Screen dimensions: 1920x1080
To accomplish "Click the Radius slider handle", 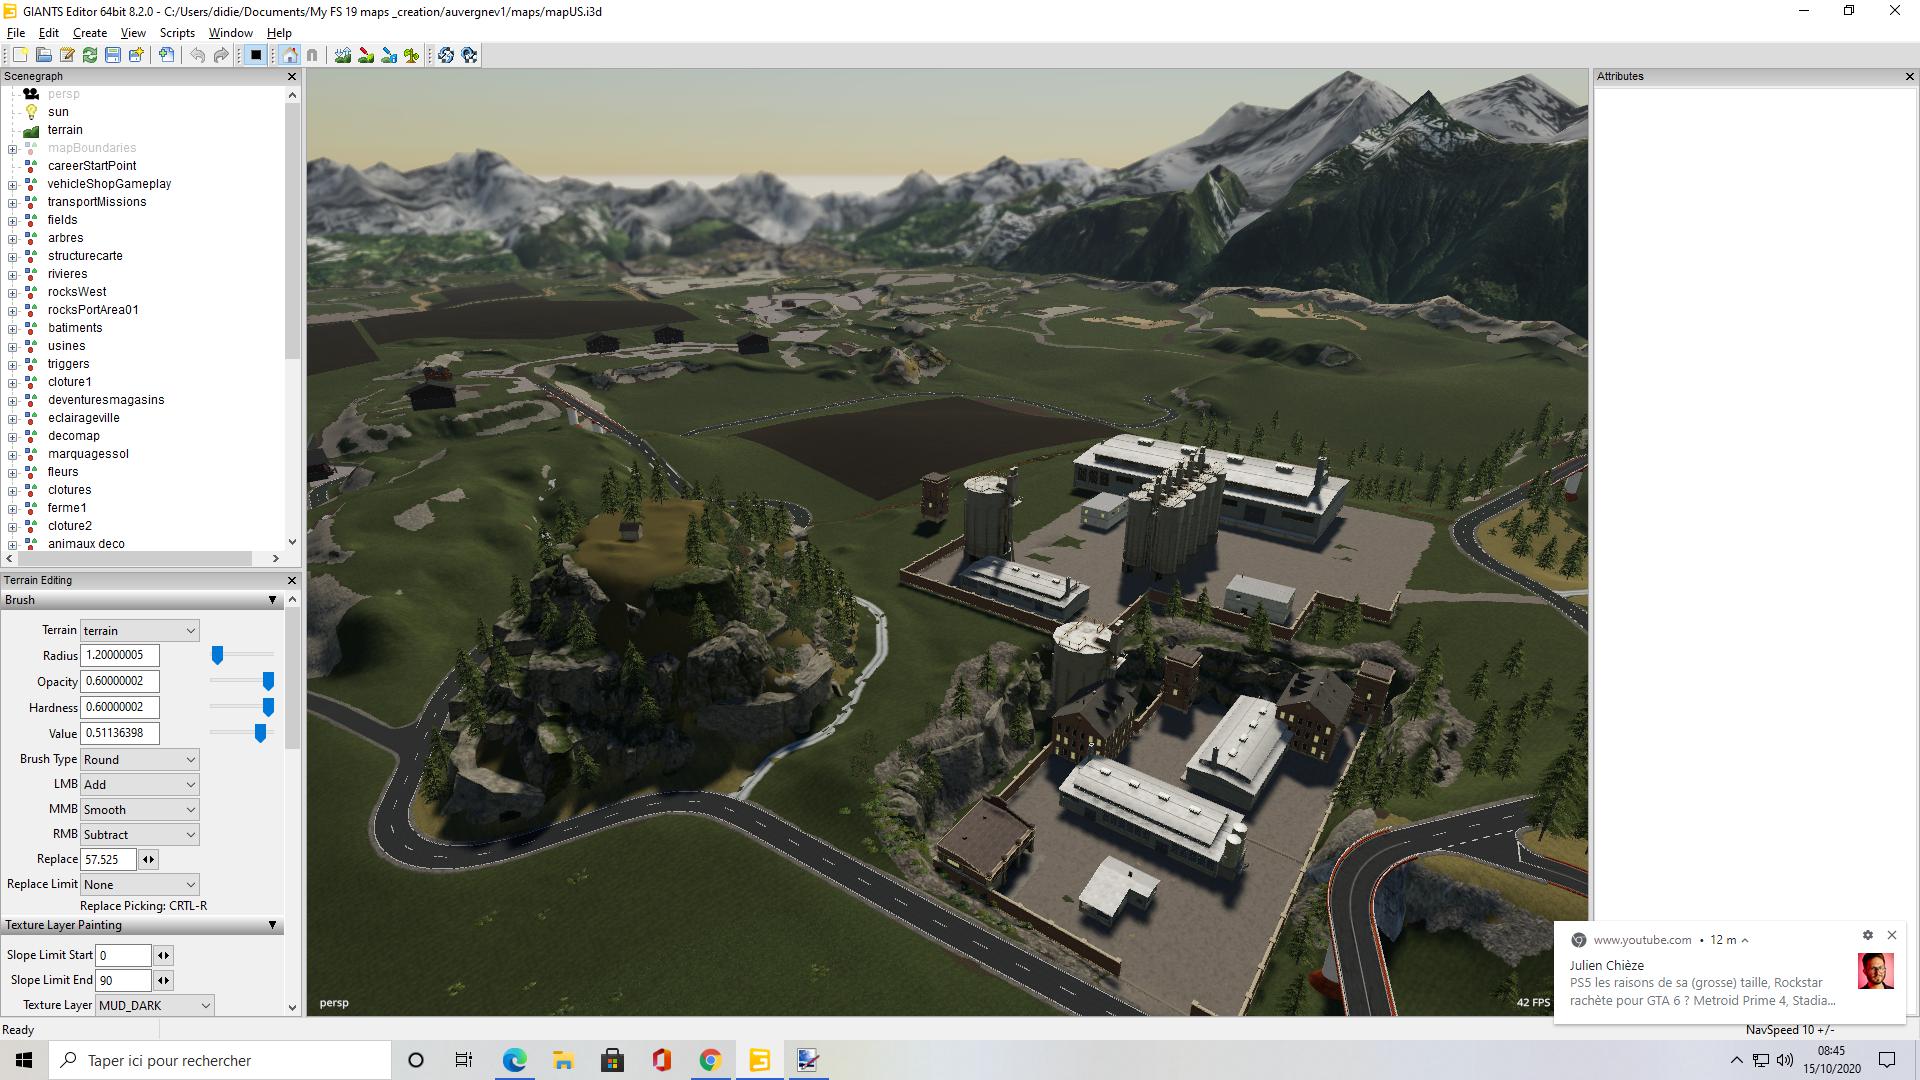I will (x=217, y=655).
